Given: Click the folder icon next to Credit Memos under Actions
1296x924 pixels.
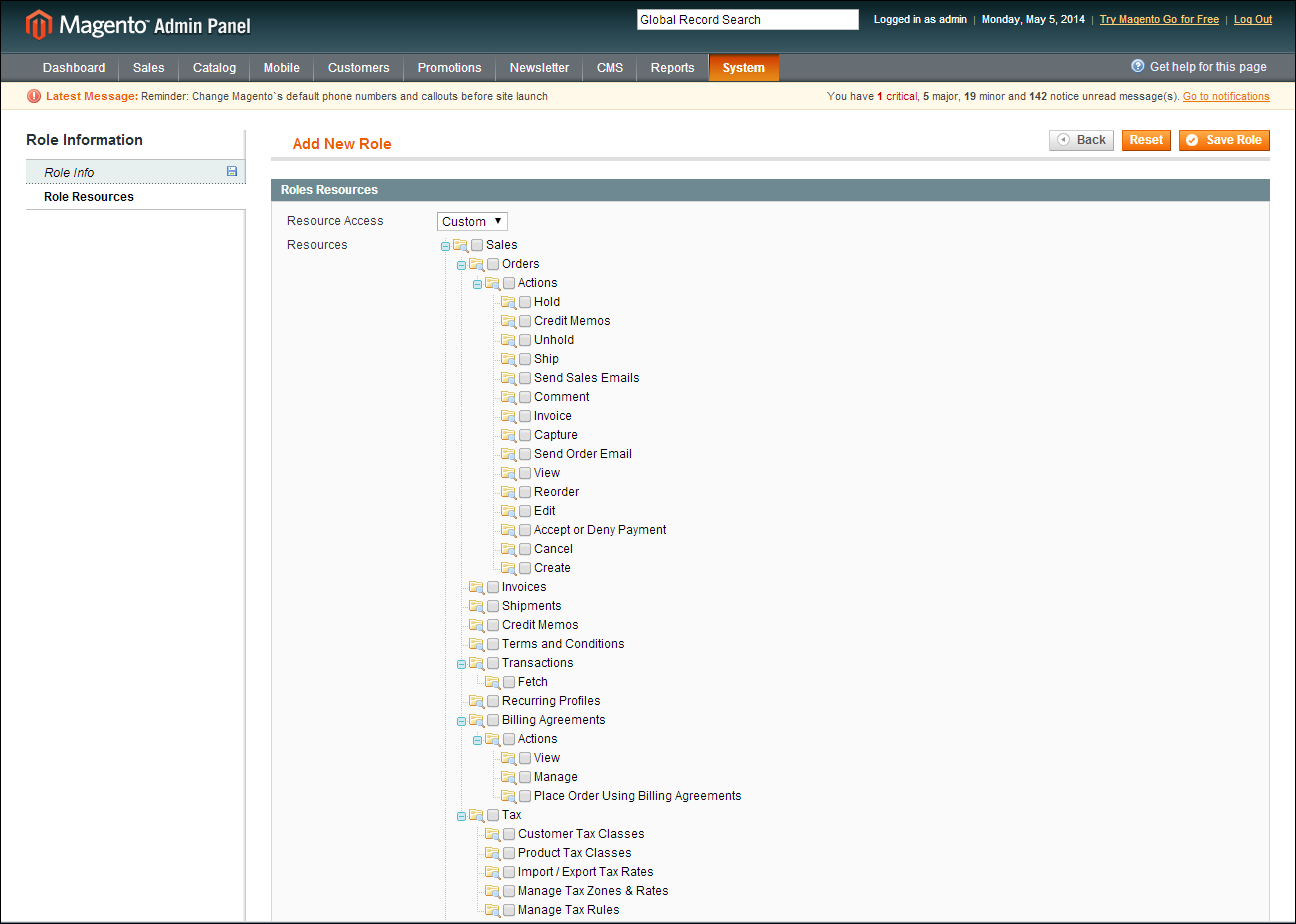Looking at the screenshot, I should pos(508,321).
